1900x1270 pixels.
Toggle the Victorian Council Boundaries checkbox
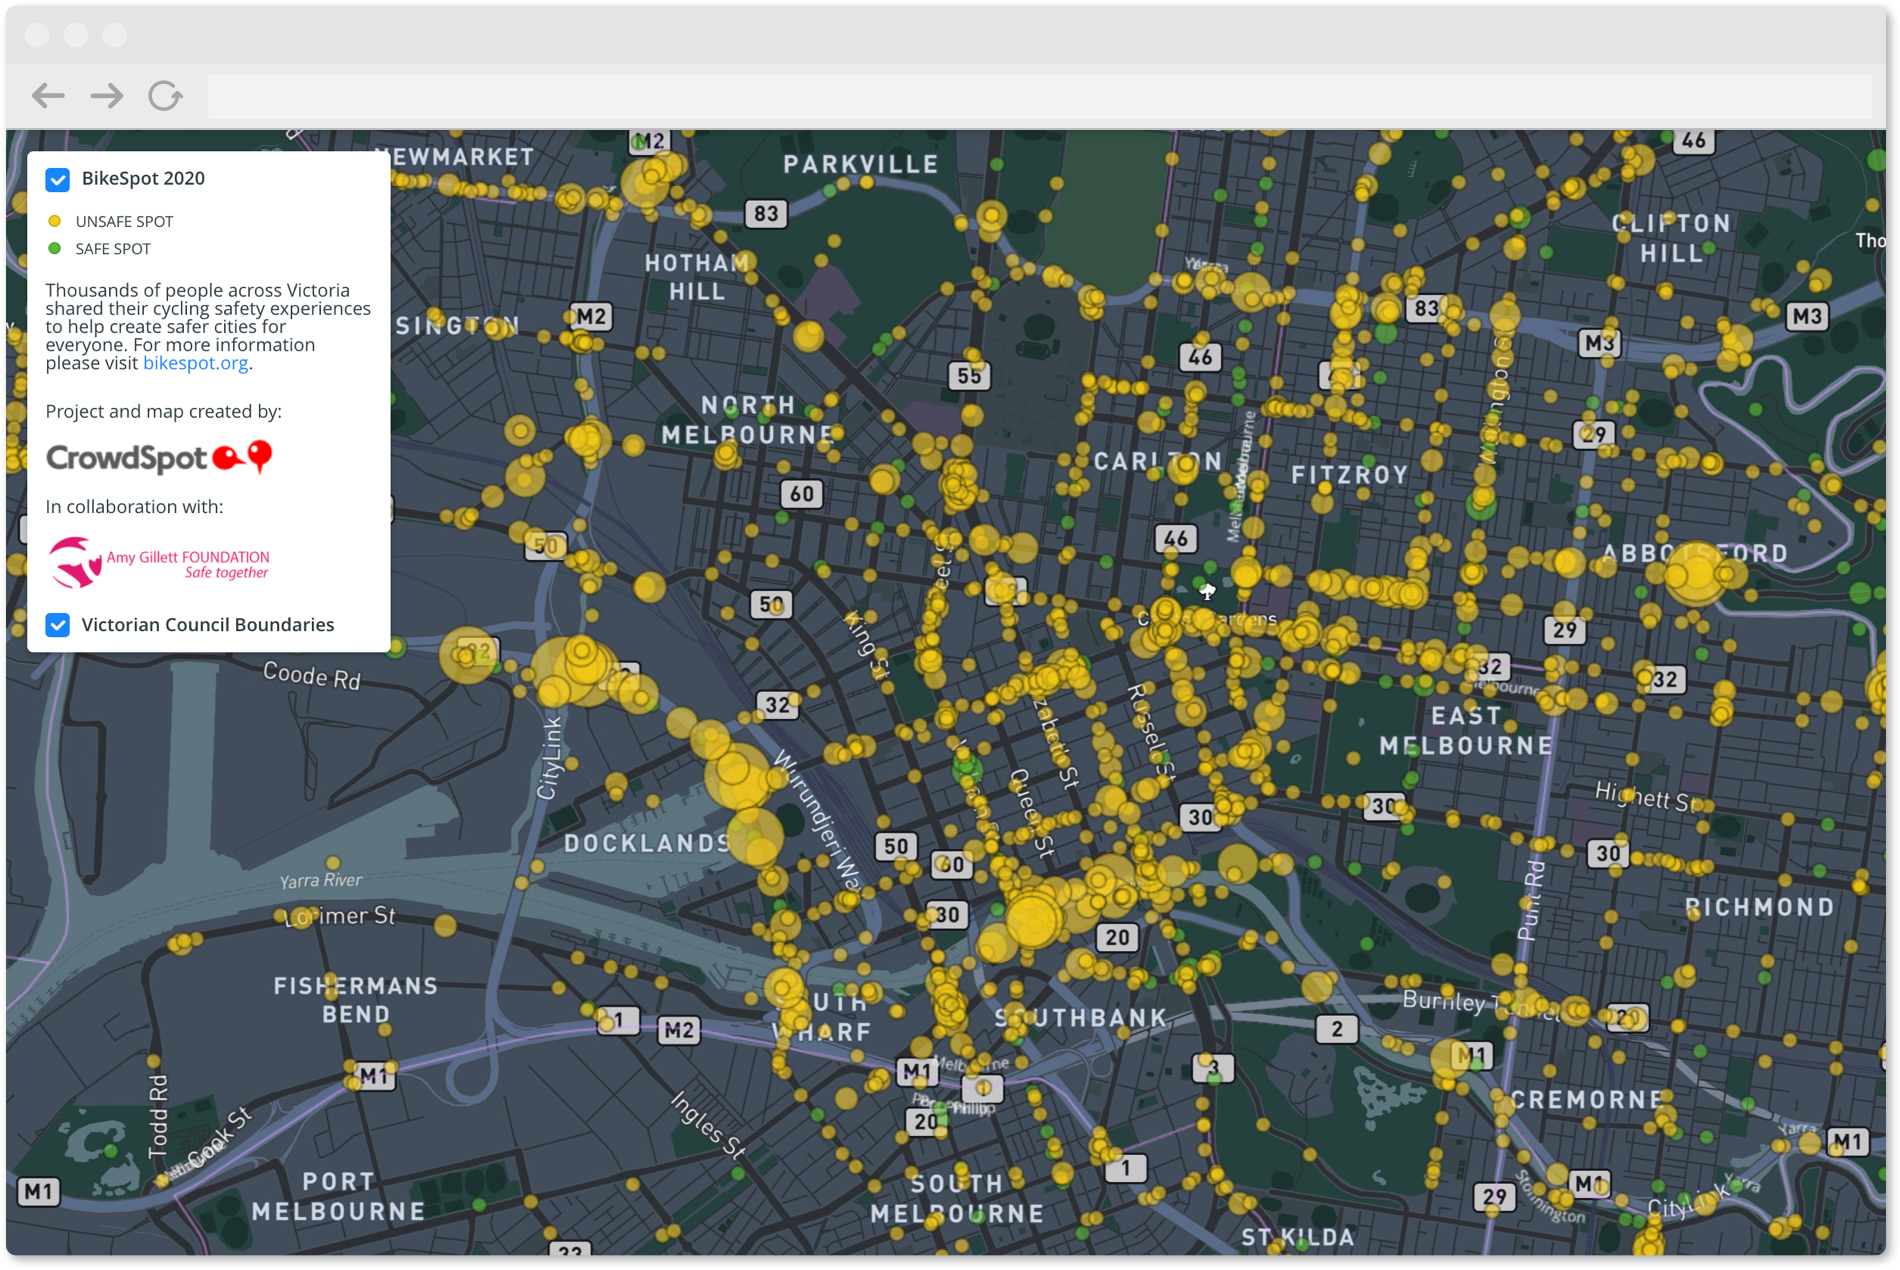click(x=58, y=625)
